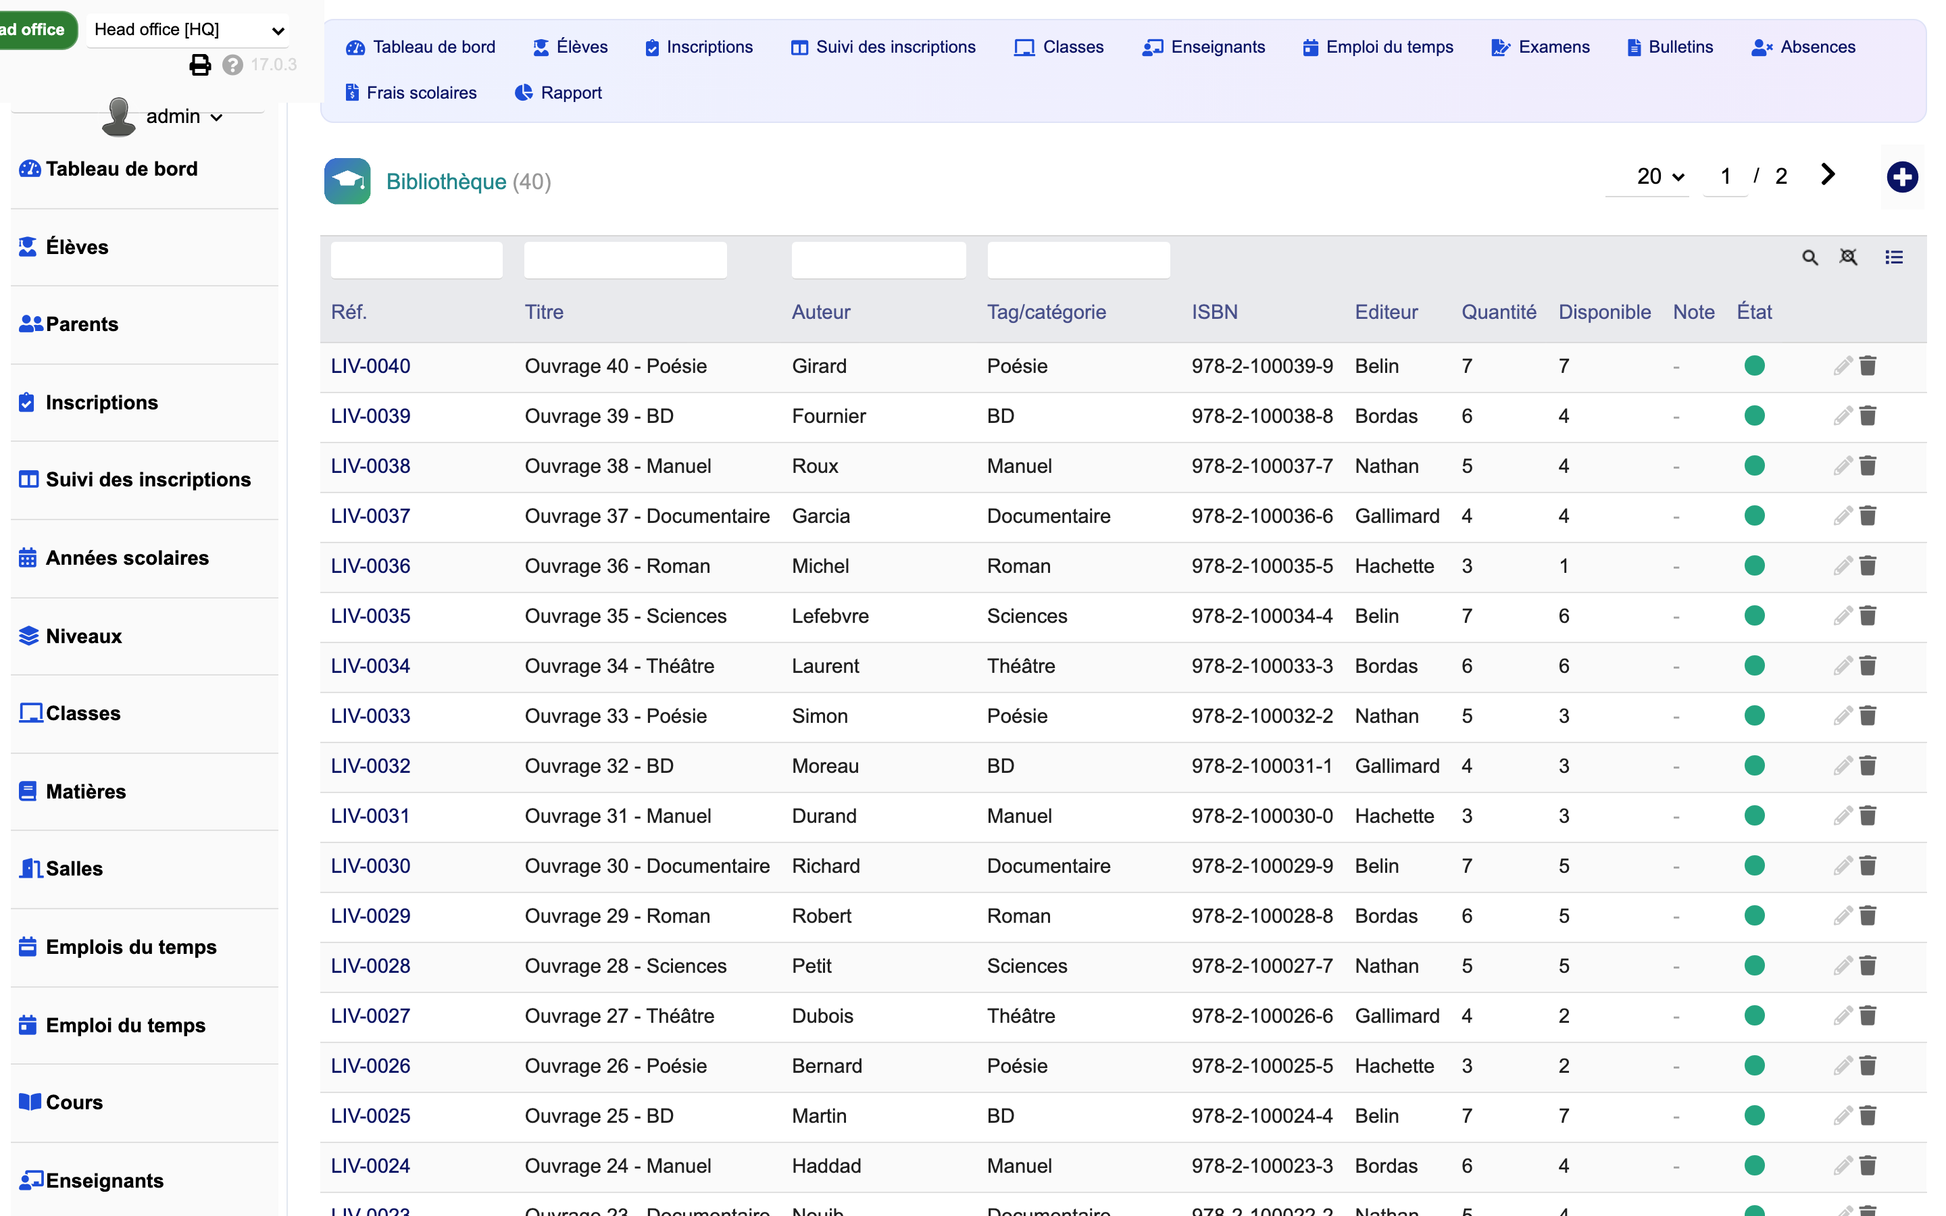This screenshot has height=1216, width=1946.
Task: Edit pencil icon for LIV-0036
Action: (1843, 566)
